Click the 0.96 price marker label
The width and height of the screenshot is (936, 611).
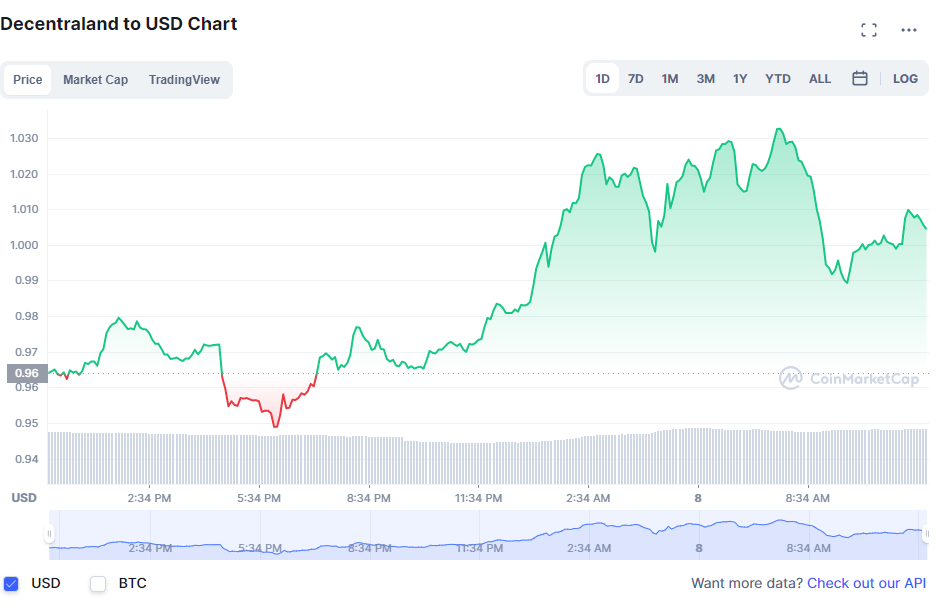pyautogui.click(x=27, y=373)
